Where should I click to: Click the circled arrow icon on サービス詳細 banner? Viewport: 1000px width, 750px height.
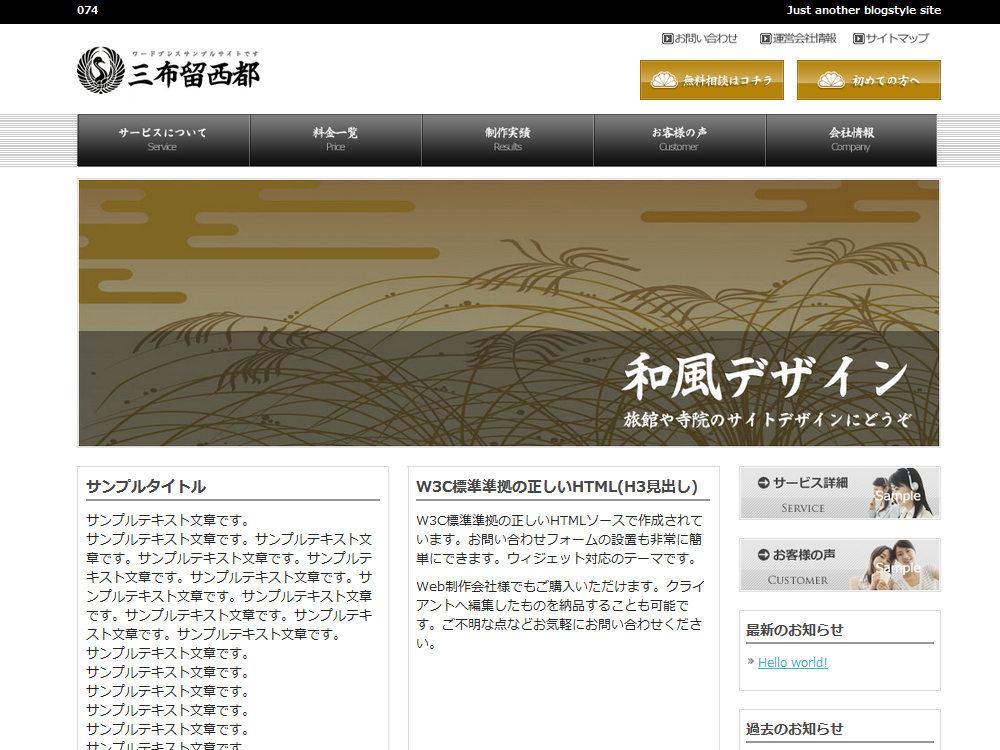(x=763, y=483)
